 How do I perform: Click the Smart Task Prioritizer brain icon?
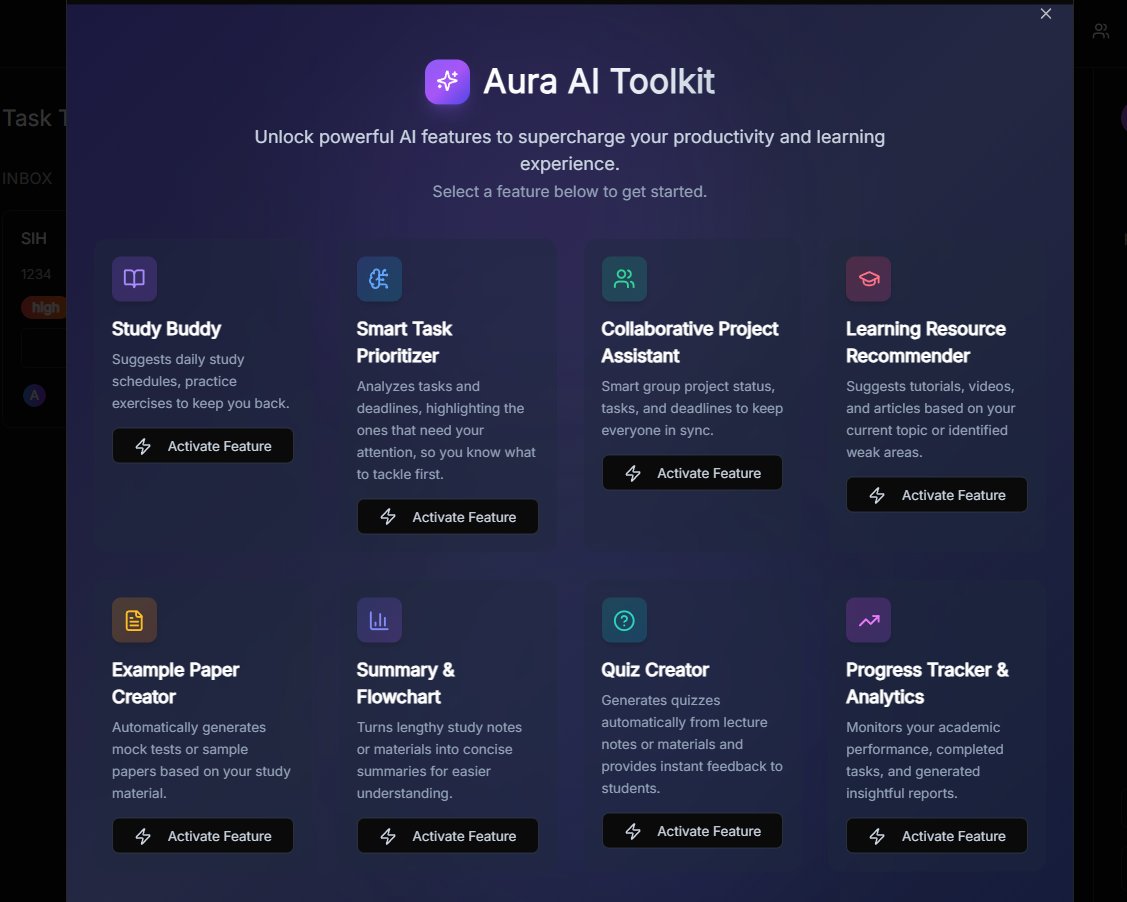[379, 279]
